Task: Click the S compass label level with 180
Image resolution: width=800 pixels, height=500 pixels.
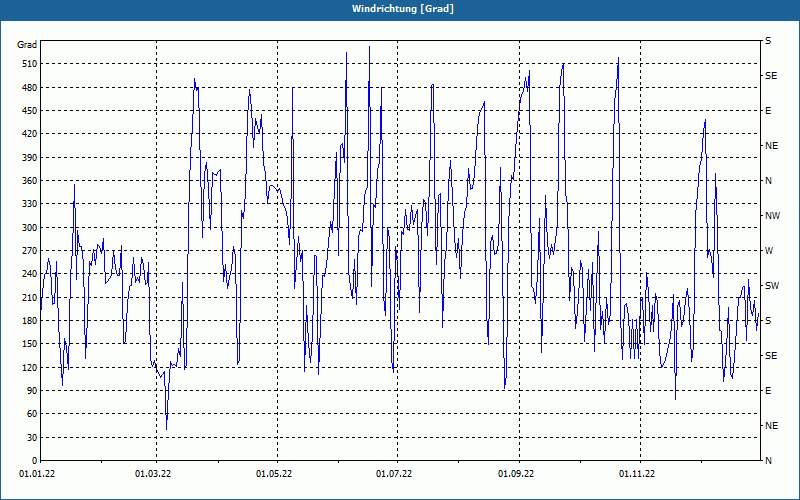Action: pyautogui.click(x=768, y=321)
